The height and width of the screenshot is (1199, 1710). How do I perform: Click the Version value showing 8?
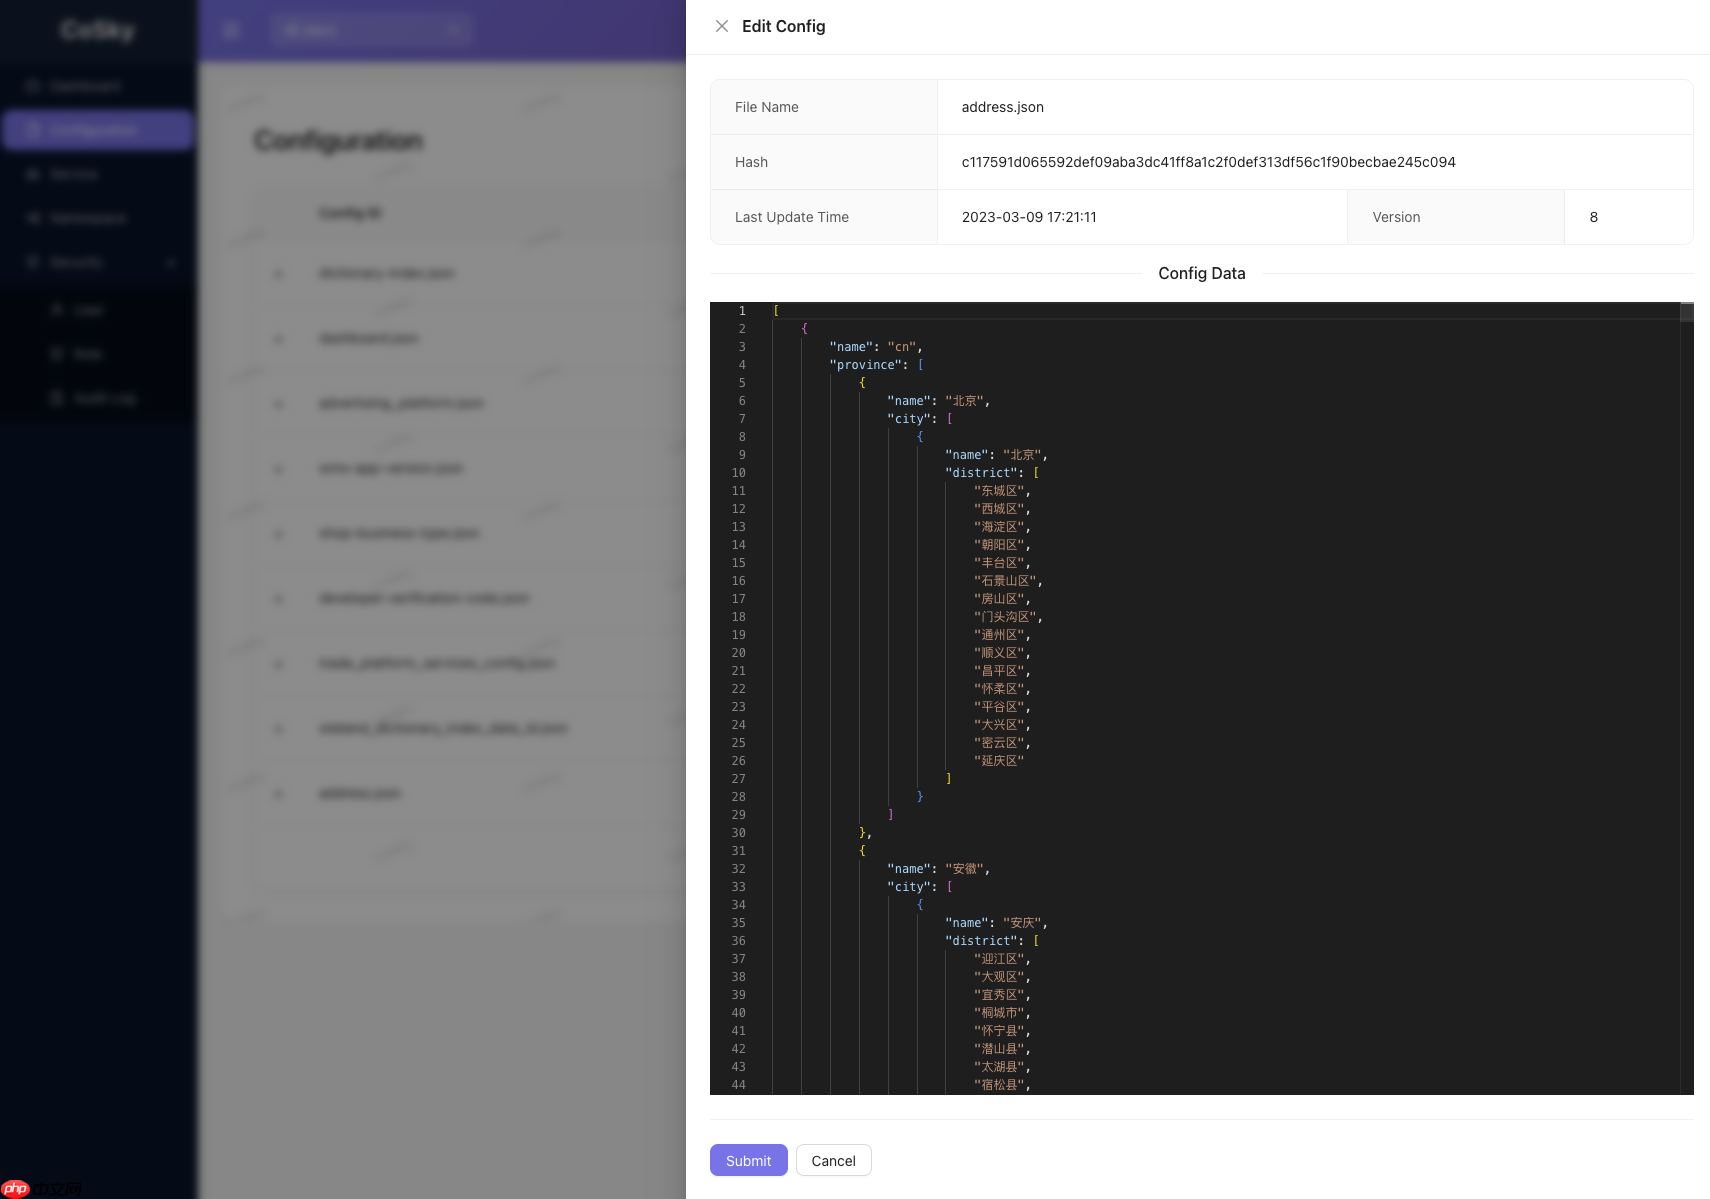(1593, 217)
